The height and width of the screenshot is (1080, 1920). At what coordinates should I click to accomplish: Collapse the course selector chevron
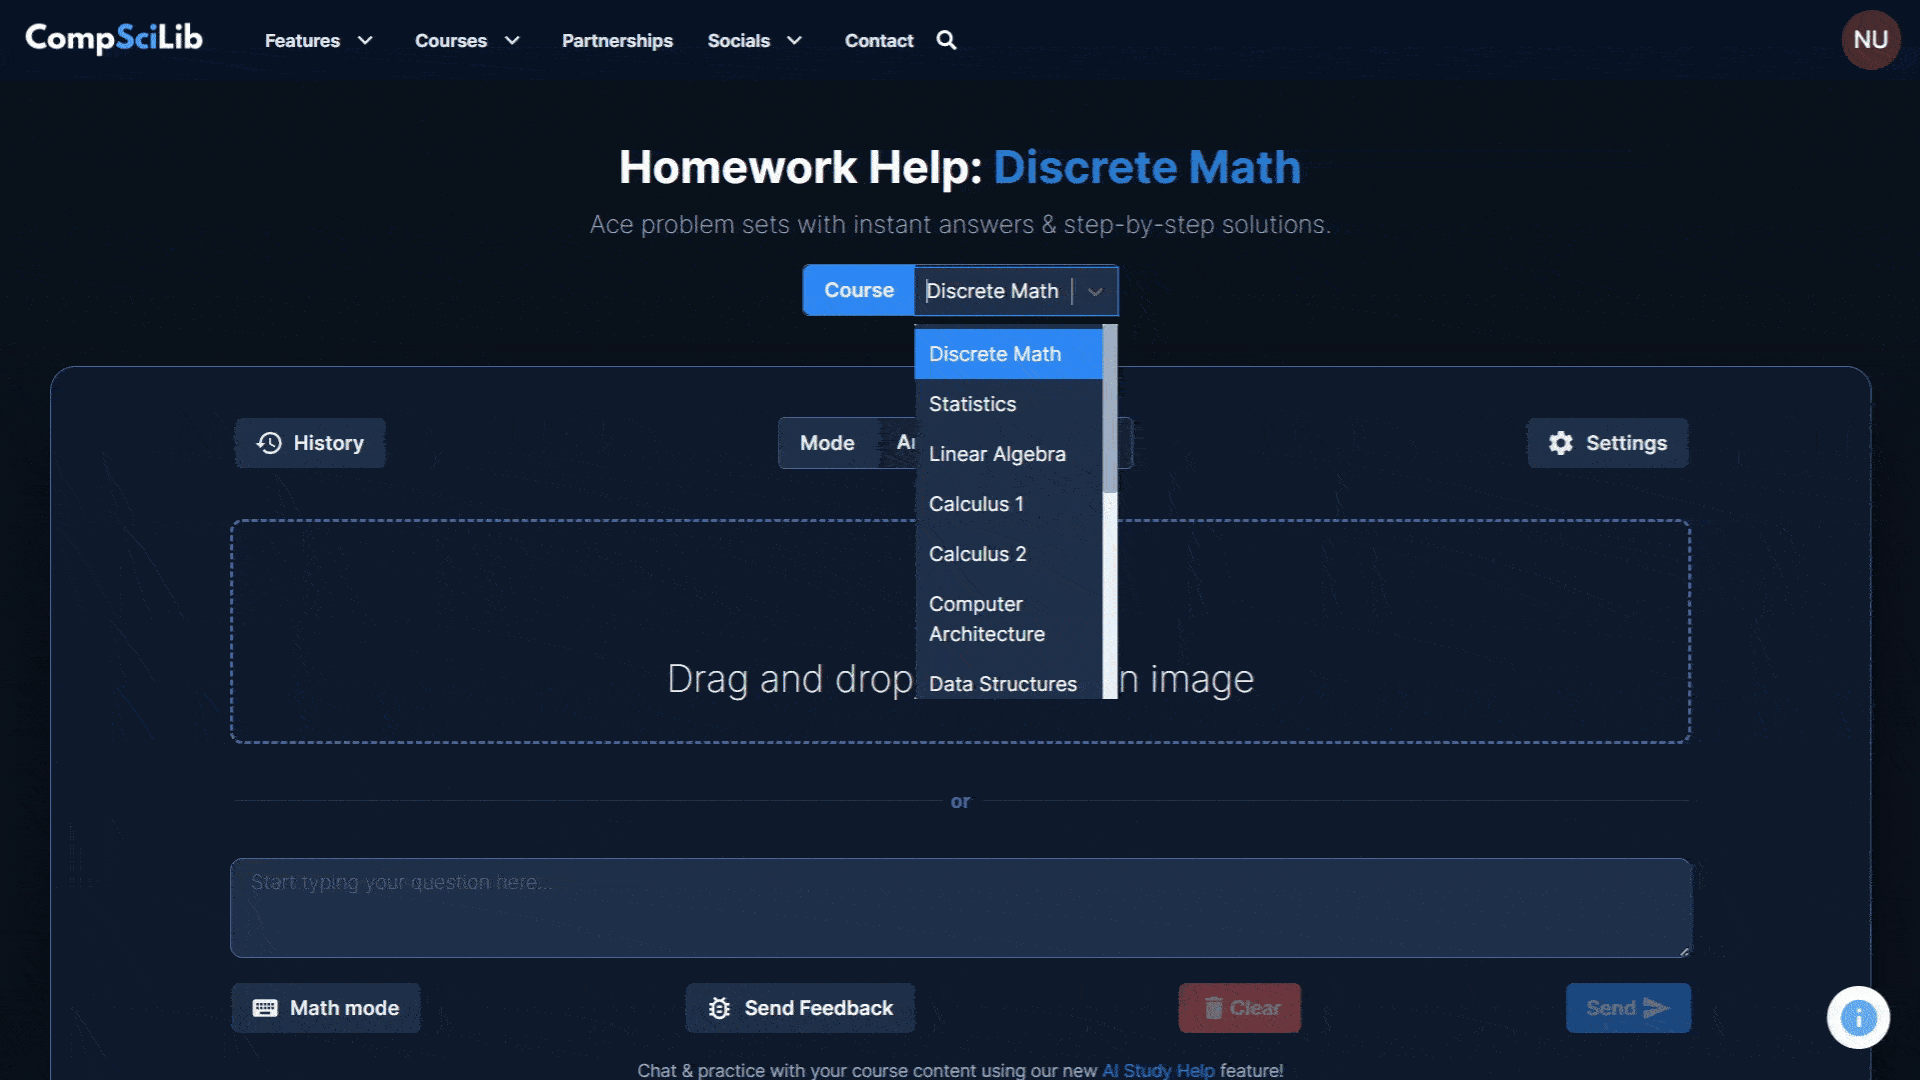(x=1095, y=291)
